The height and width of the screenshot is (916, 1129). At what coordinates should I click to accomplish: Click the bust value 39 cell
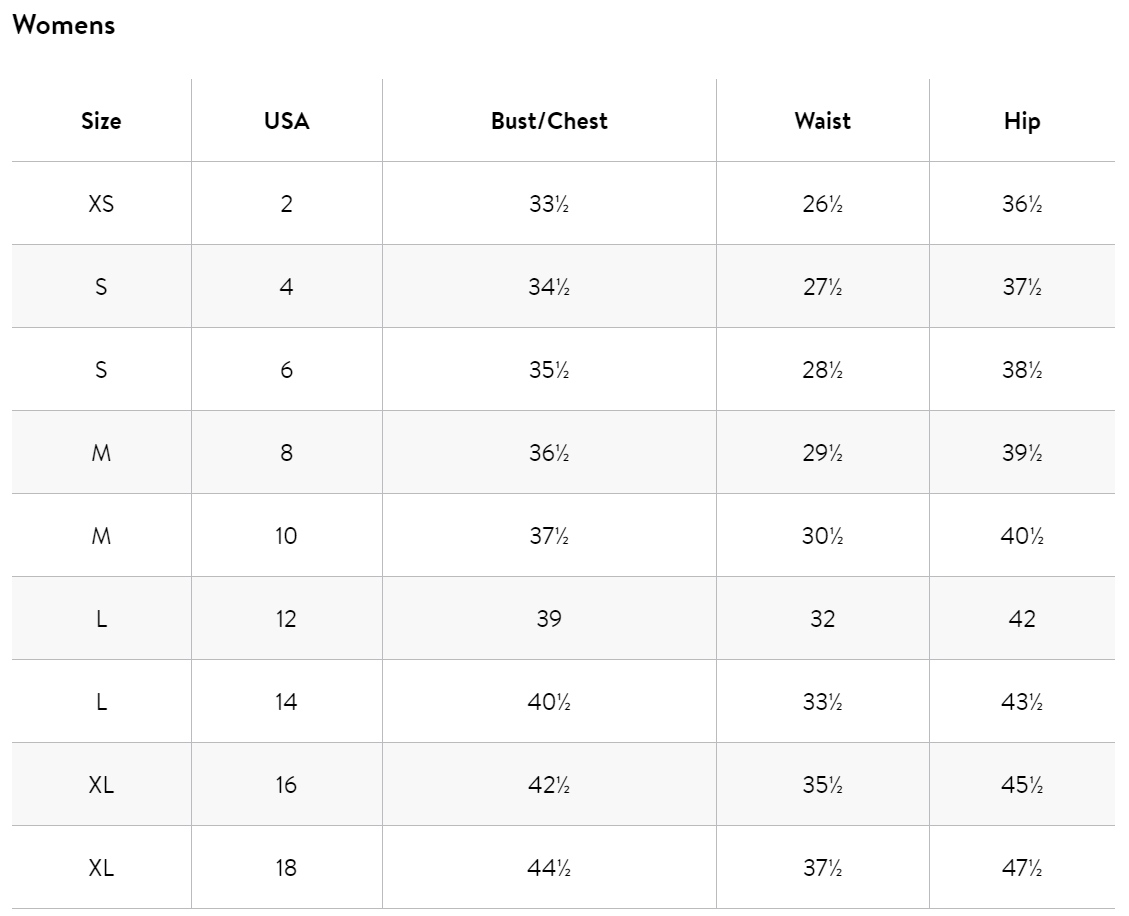point(549,619)
